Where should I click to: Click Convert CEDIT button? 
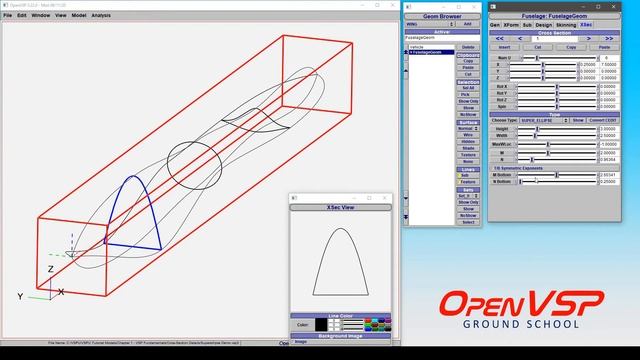[603, 120]
